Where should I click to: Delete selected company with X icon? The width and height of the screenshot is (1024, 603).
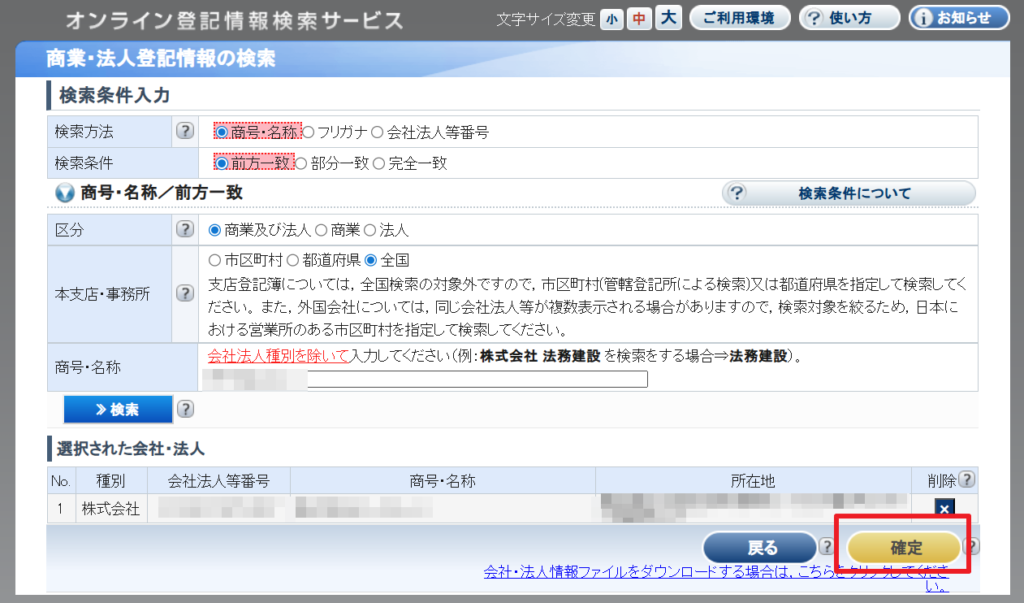[942, 508]
